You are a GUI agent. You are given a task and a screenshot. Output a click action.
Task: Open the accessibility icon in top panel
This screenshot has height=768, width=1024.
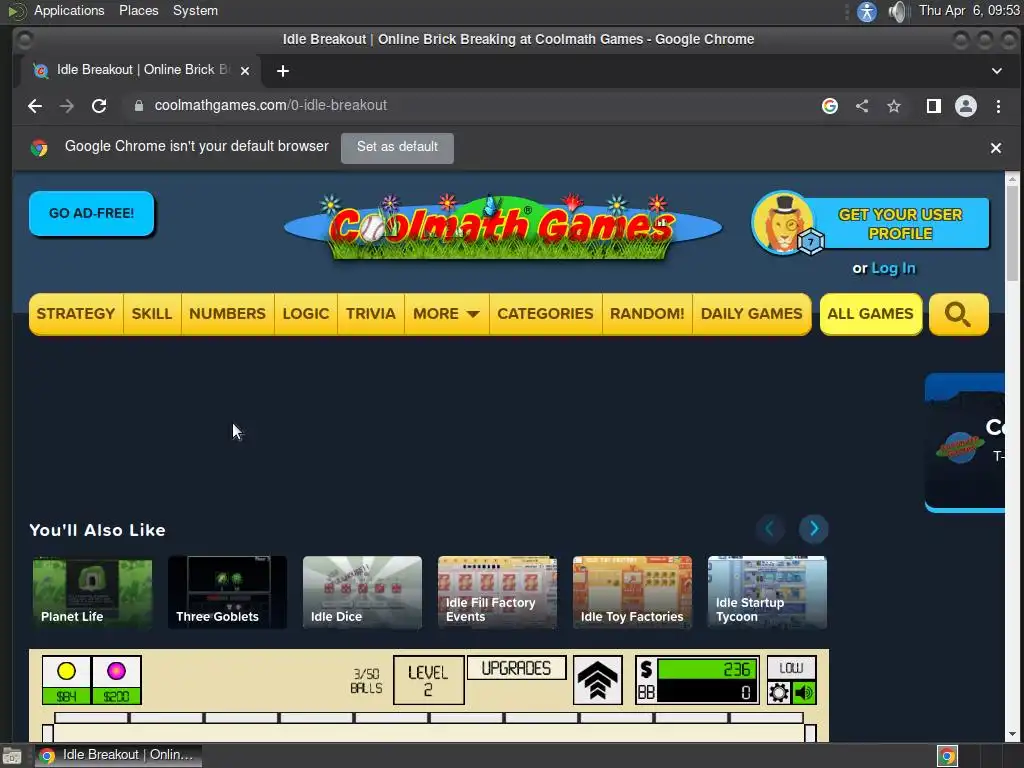pos(867,12)
